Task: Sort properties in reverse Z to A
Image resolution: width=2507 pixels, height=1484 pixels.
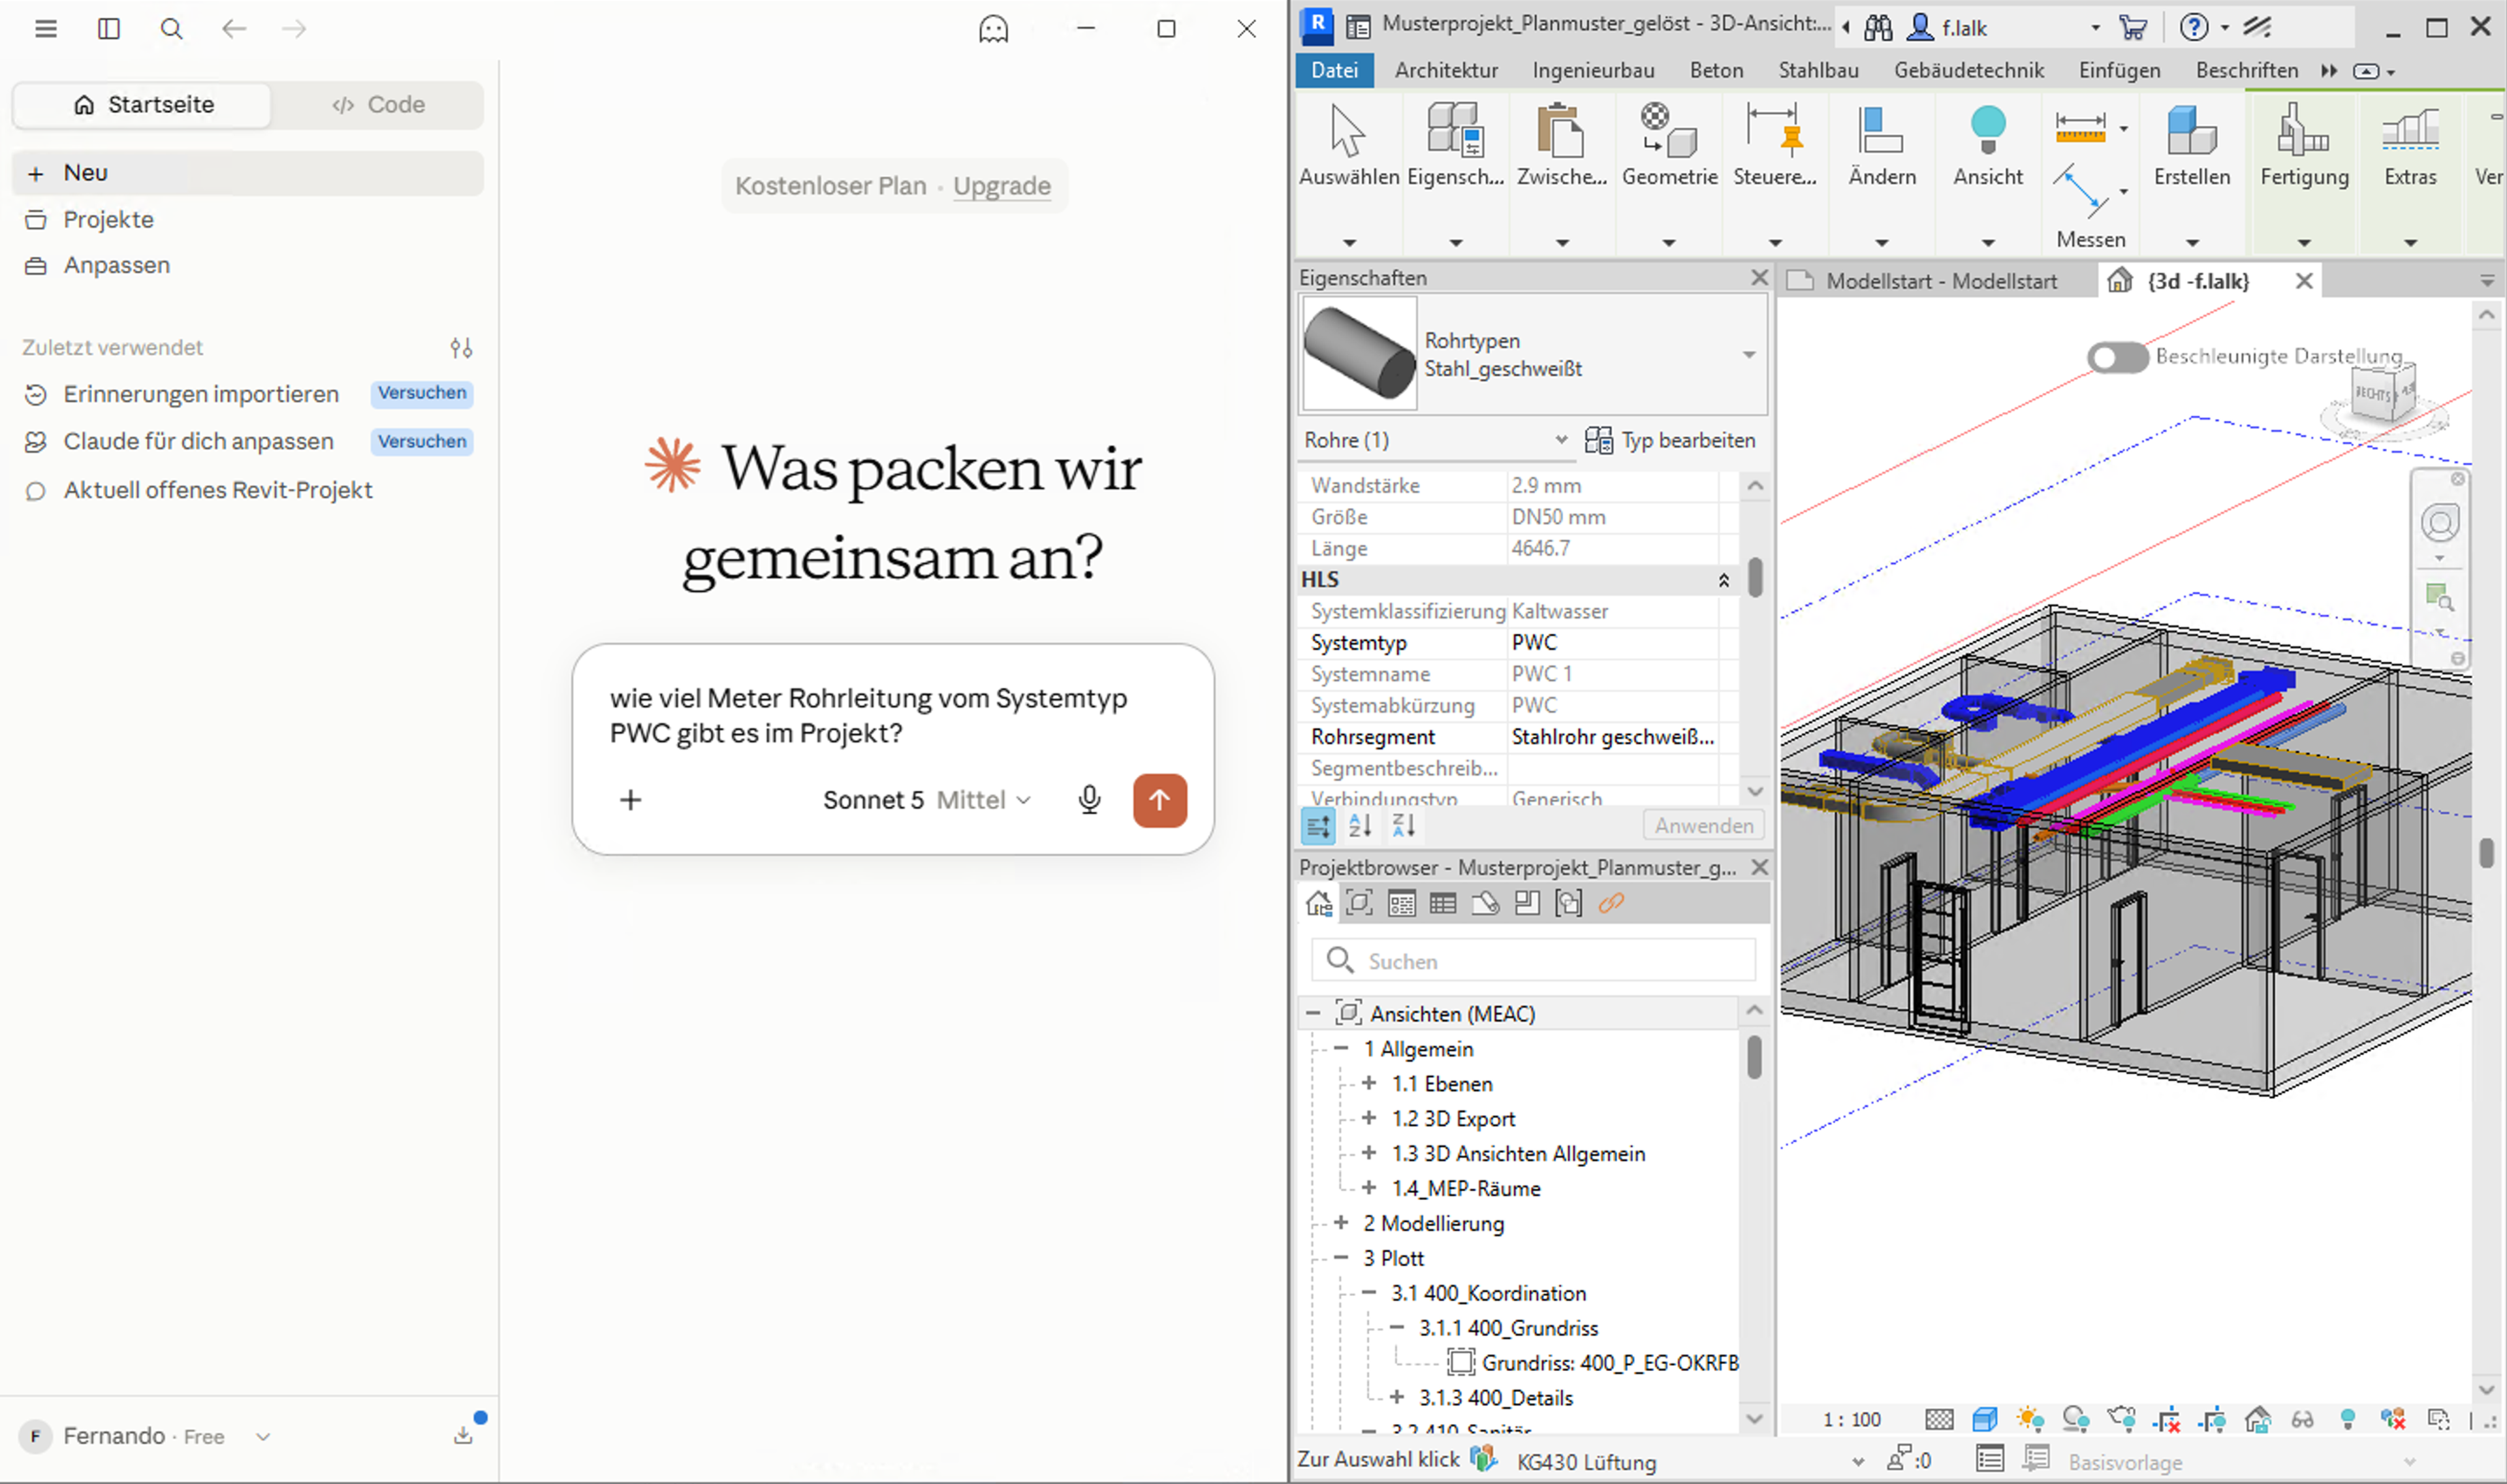Action: pyautogui.click(x=1404, y=826)
